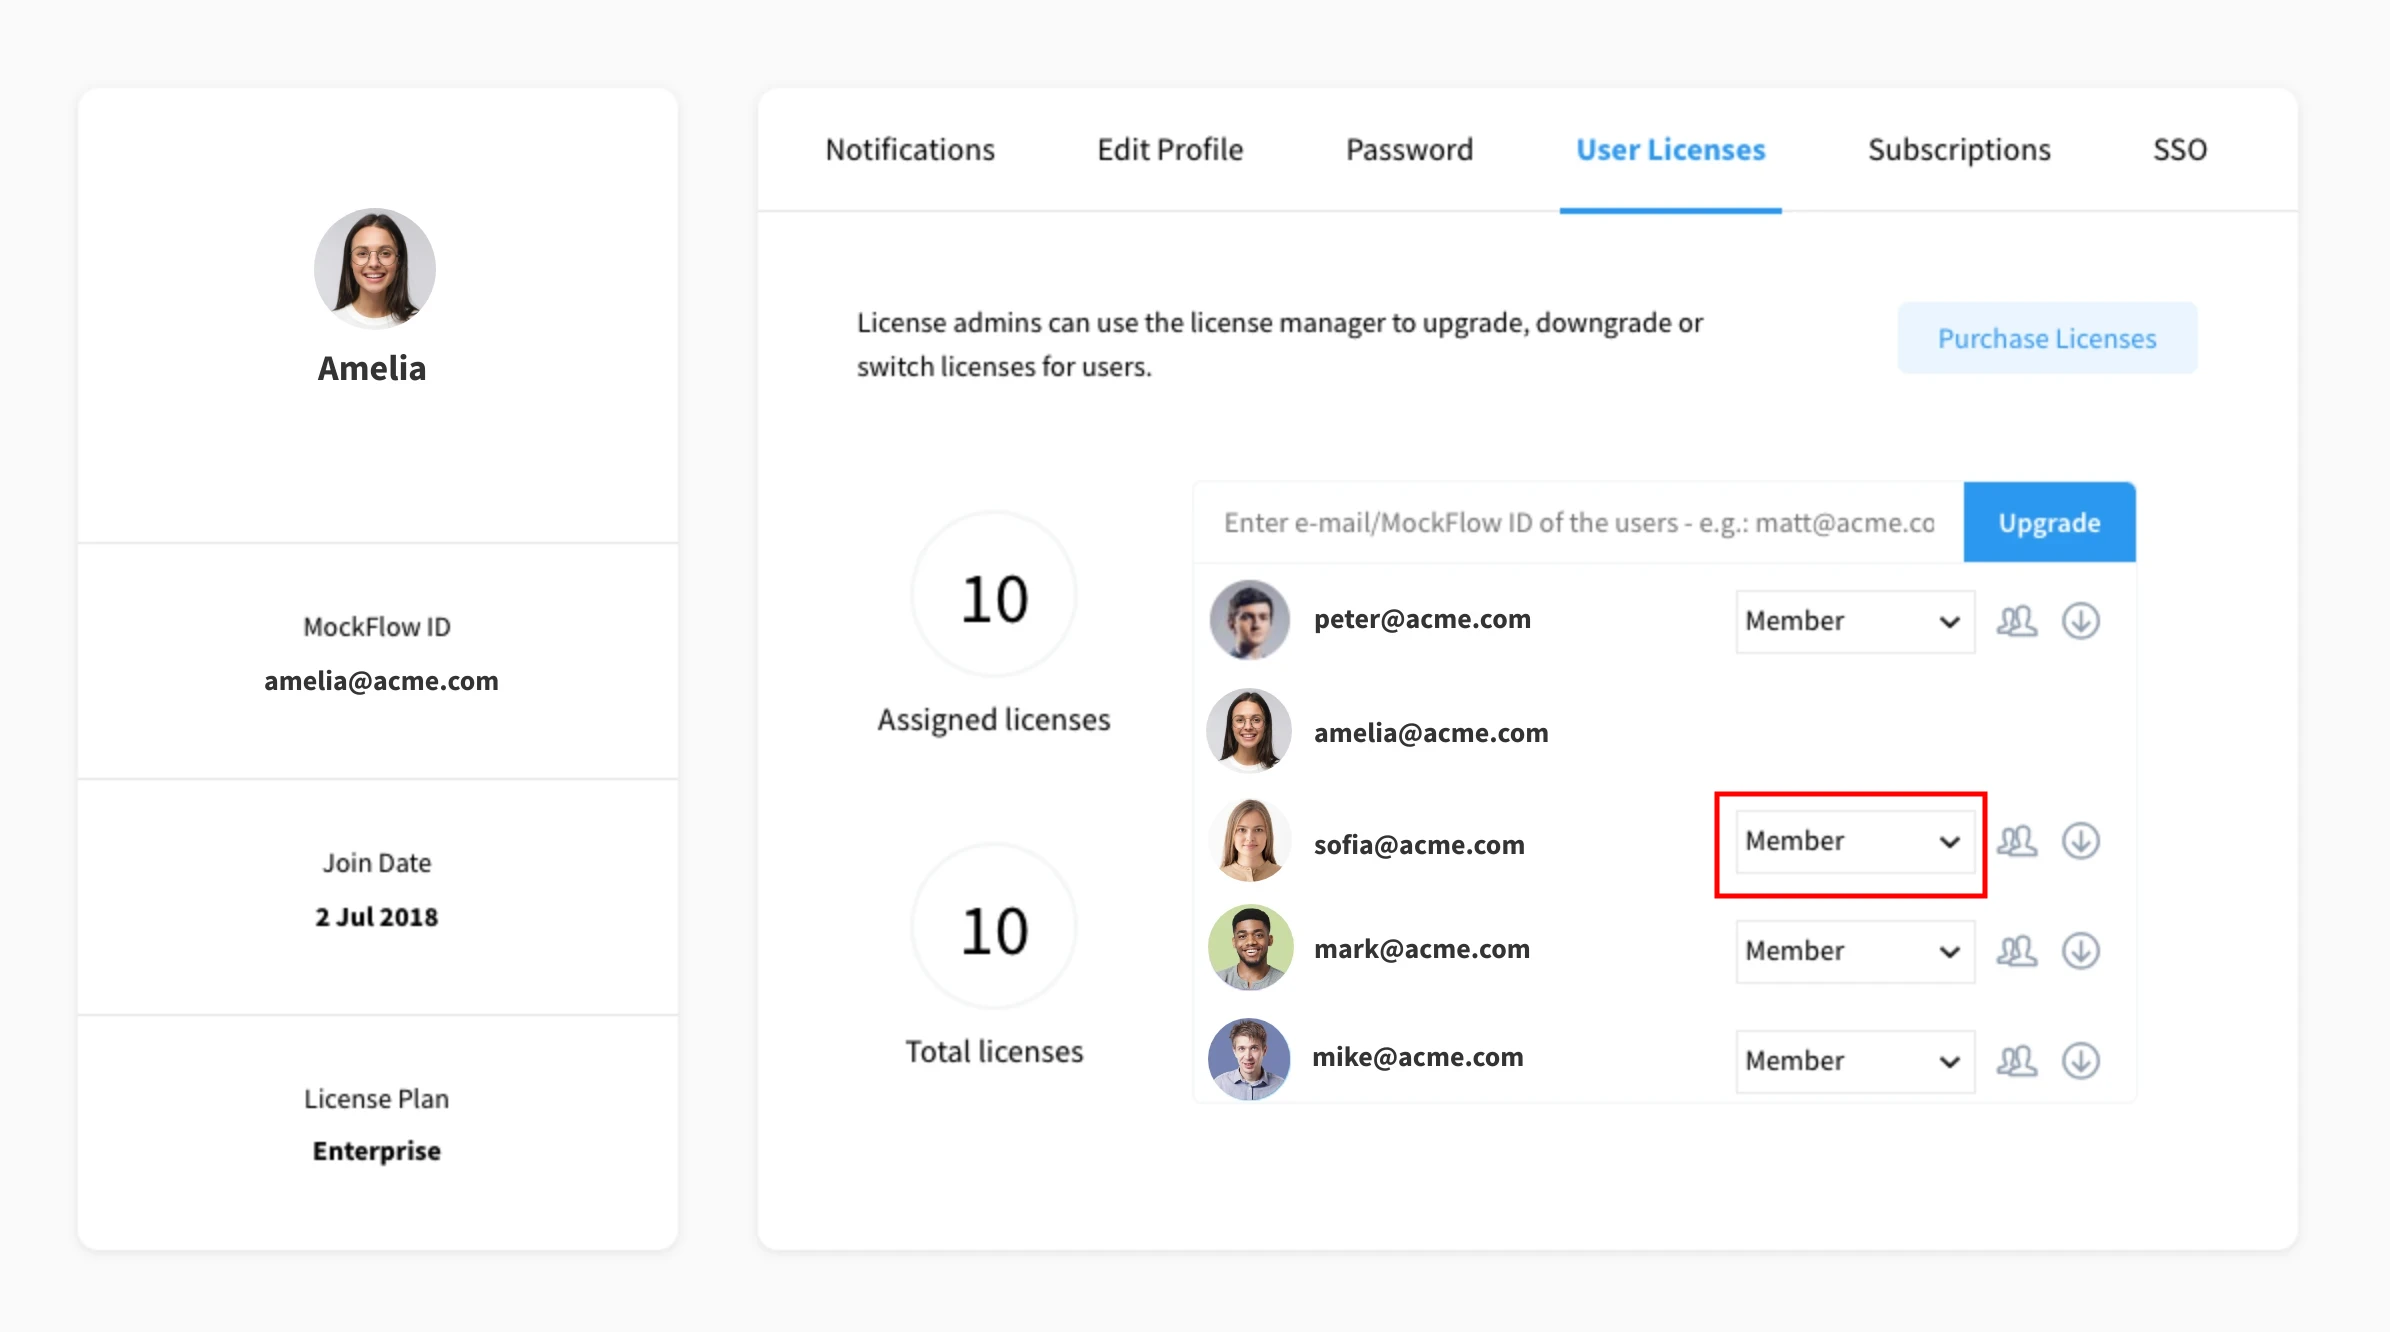2390x1332 pixels.
Task: Expand the Member dropdown for peter@acme.com
Action: click(1855, 621)
